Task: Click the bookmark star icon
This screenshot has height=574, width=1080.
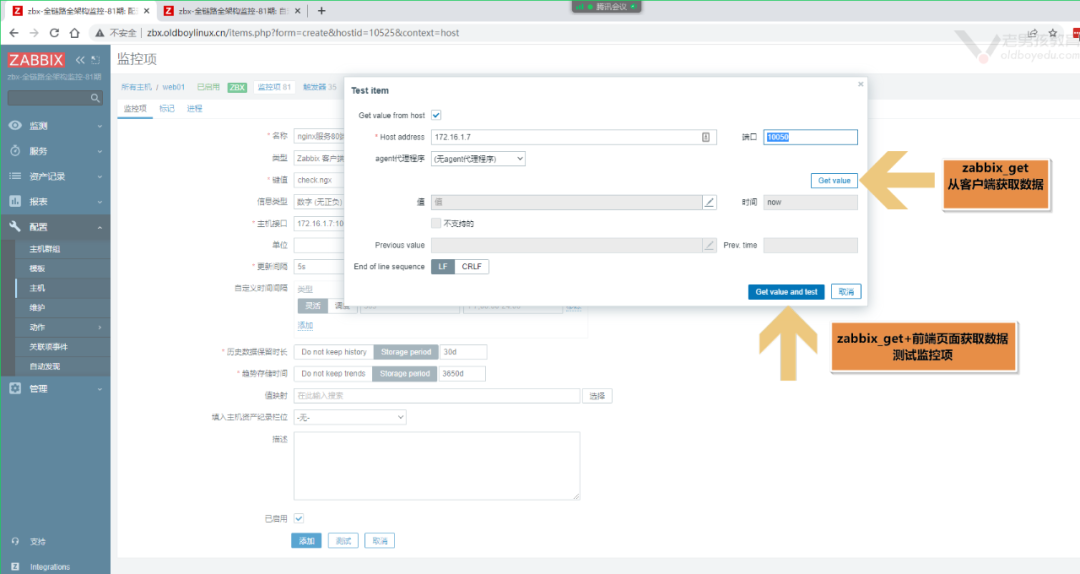Action: click(x=1052, y=32)
